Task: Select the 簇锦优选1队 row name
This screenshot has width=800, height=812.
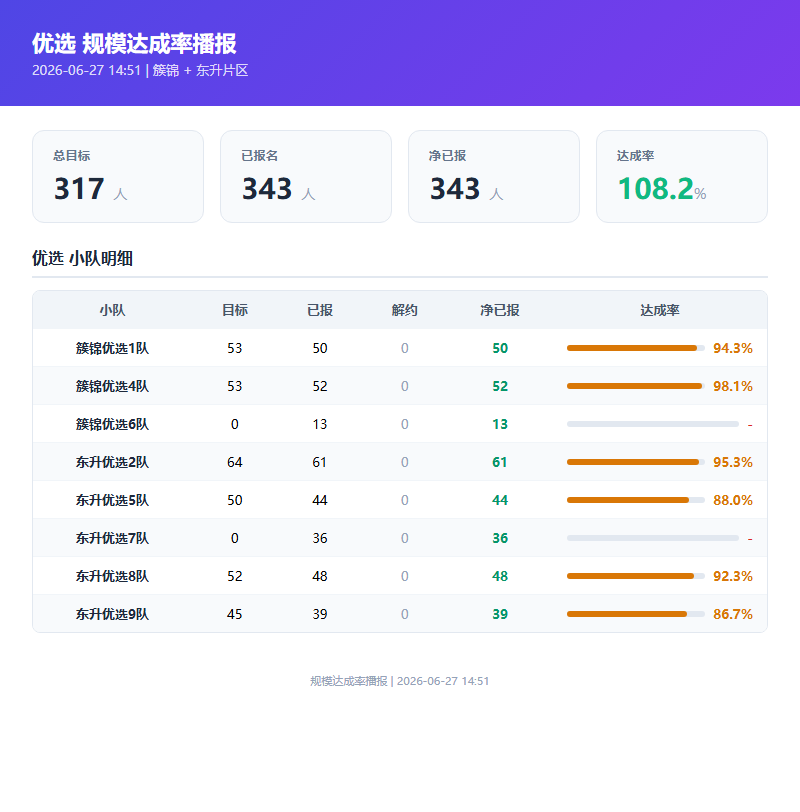Action: click(112, 348)
